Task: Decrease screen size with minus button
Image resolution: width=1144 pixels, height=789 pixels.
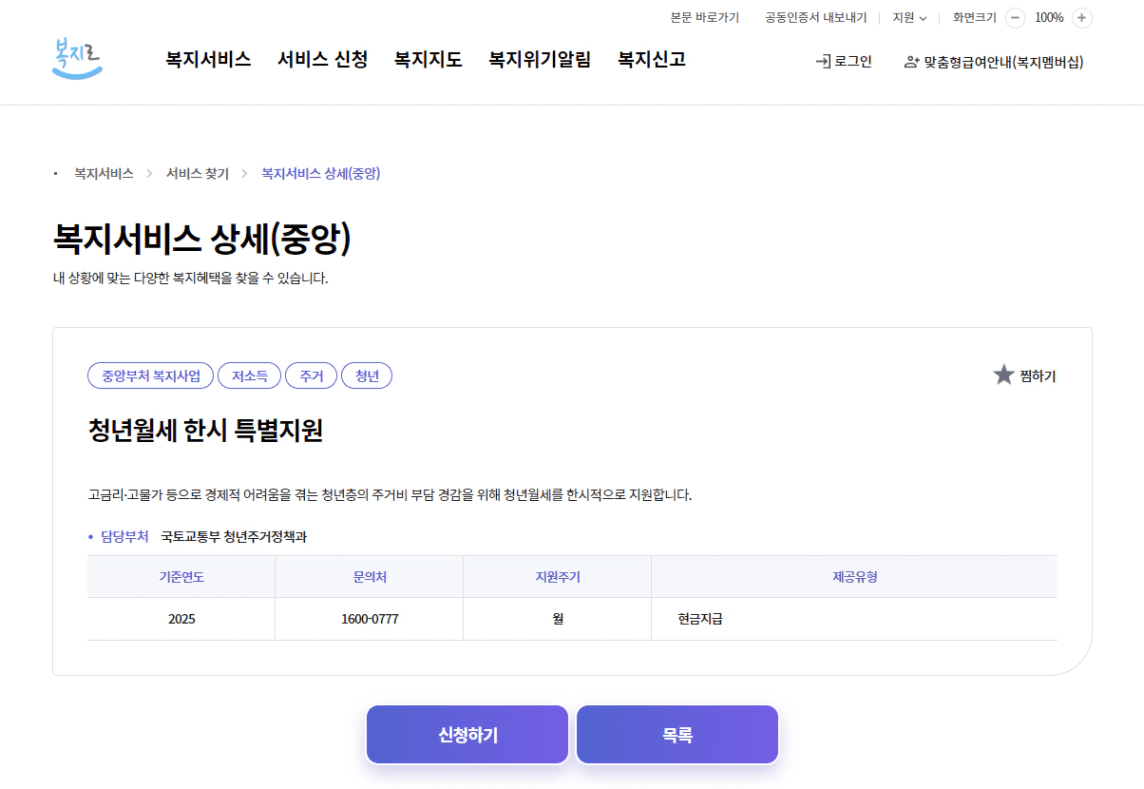Action: click(1015, 18)
